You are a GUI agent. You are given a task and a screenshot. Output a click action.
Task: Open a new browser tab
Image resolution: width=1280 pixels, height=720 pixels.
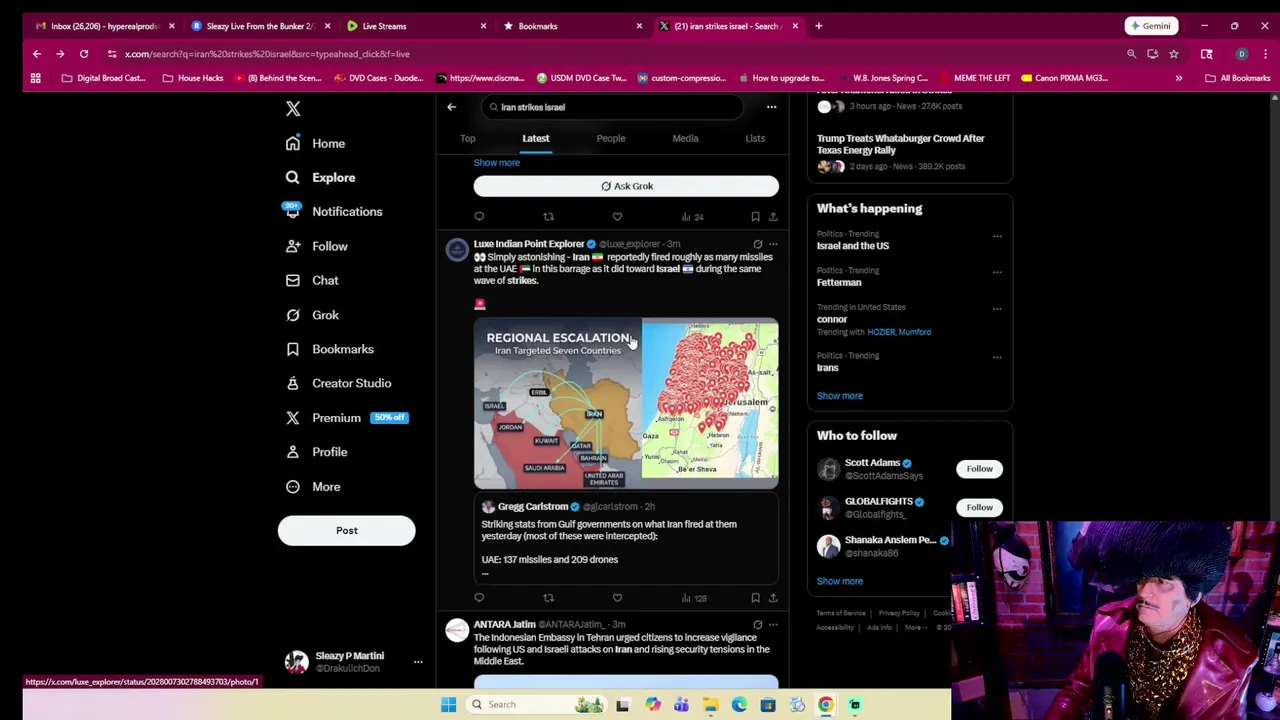tap(818, 26)
